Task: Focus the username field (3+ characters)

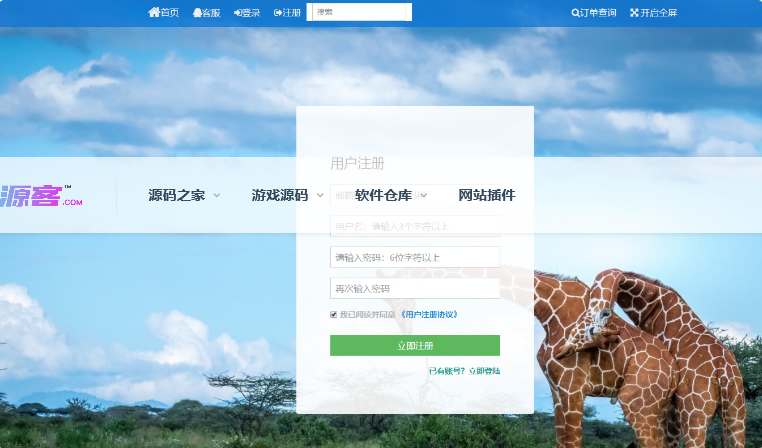Action: coord(415,226)
